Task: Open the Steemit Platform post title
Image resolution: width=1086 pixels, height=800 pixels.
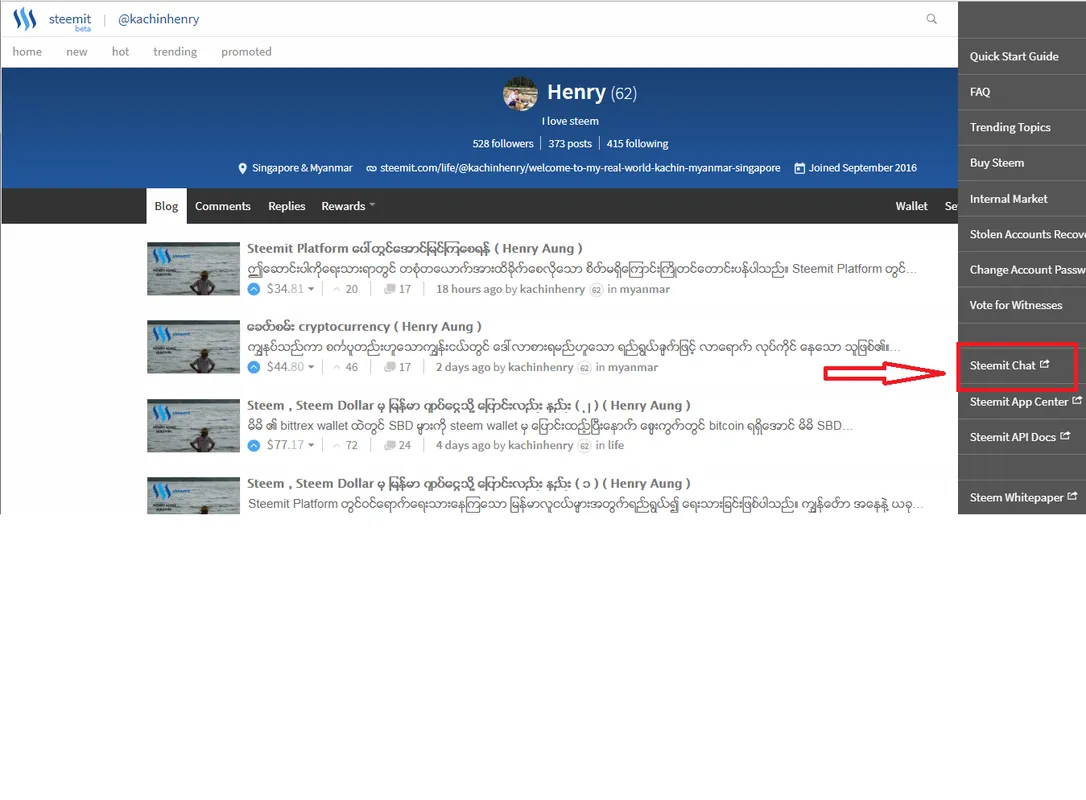Action: 415,249
